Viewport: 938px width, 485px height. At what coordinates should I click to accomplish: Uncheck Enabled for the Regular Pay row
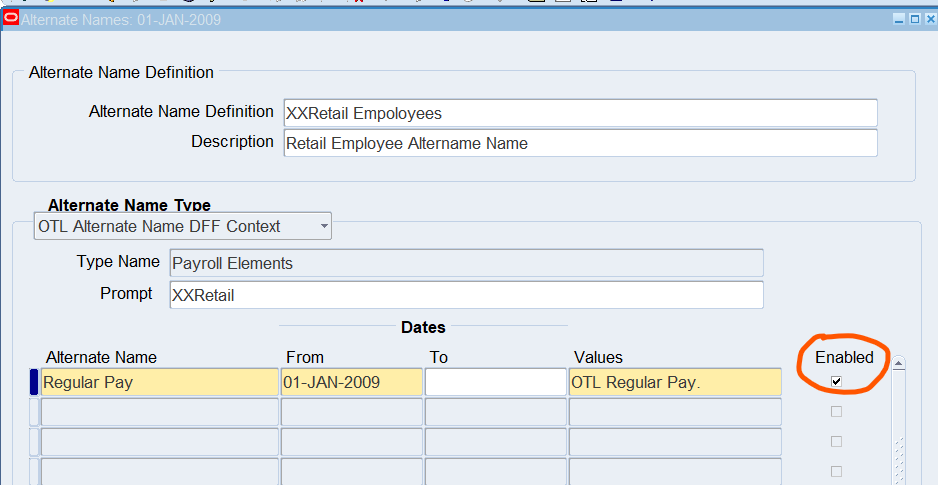(836, 381)
